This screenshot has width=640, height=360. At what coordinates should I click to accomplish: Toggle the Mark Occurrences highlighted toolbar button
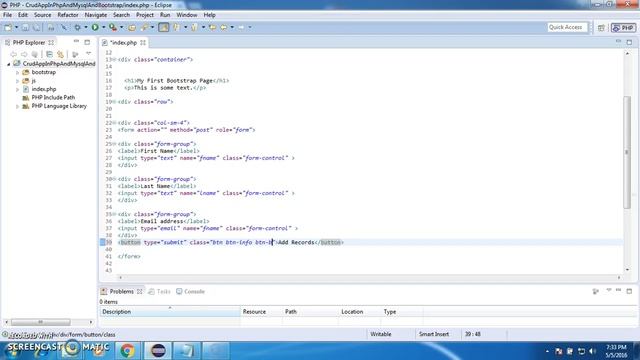click(x=164, y=27)
